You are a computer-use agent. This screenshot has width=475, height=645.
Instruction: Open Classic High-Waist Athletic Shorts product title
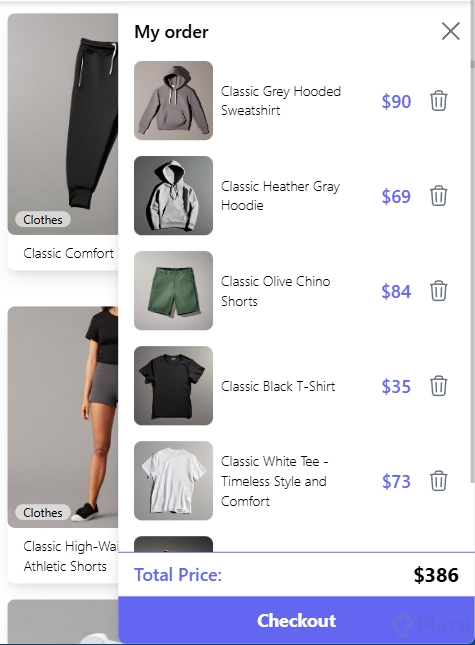tap(70, 556)
